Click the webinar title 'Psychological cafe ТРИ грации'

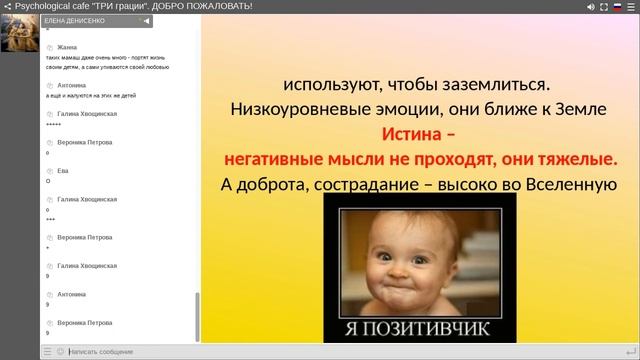(133, 7)
